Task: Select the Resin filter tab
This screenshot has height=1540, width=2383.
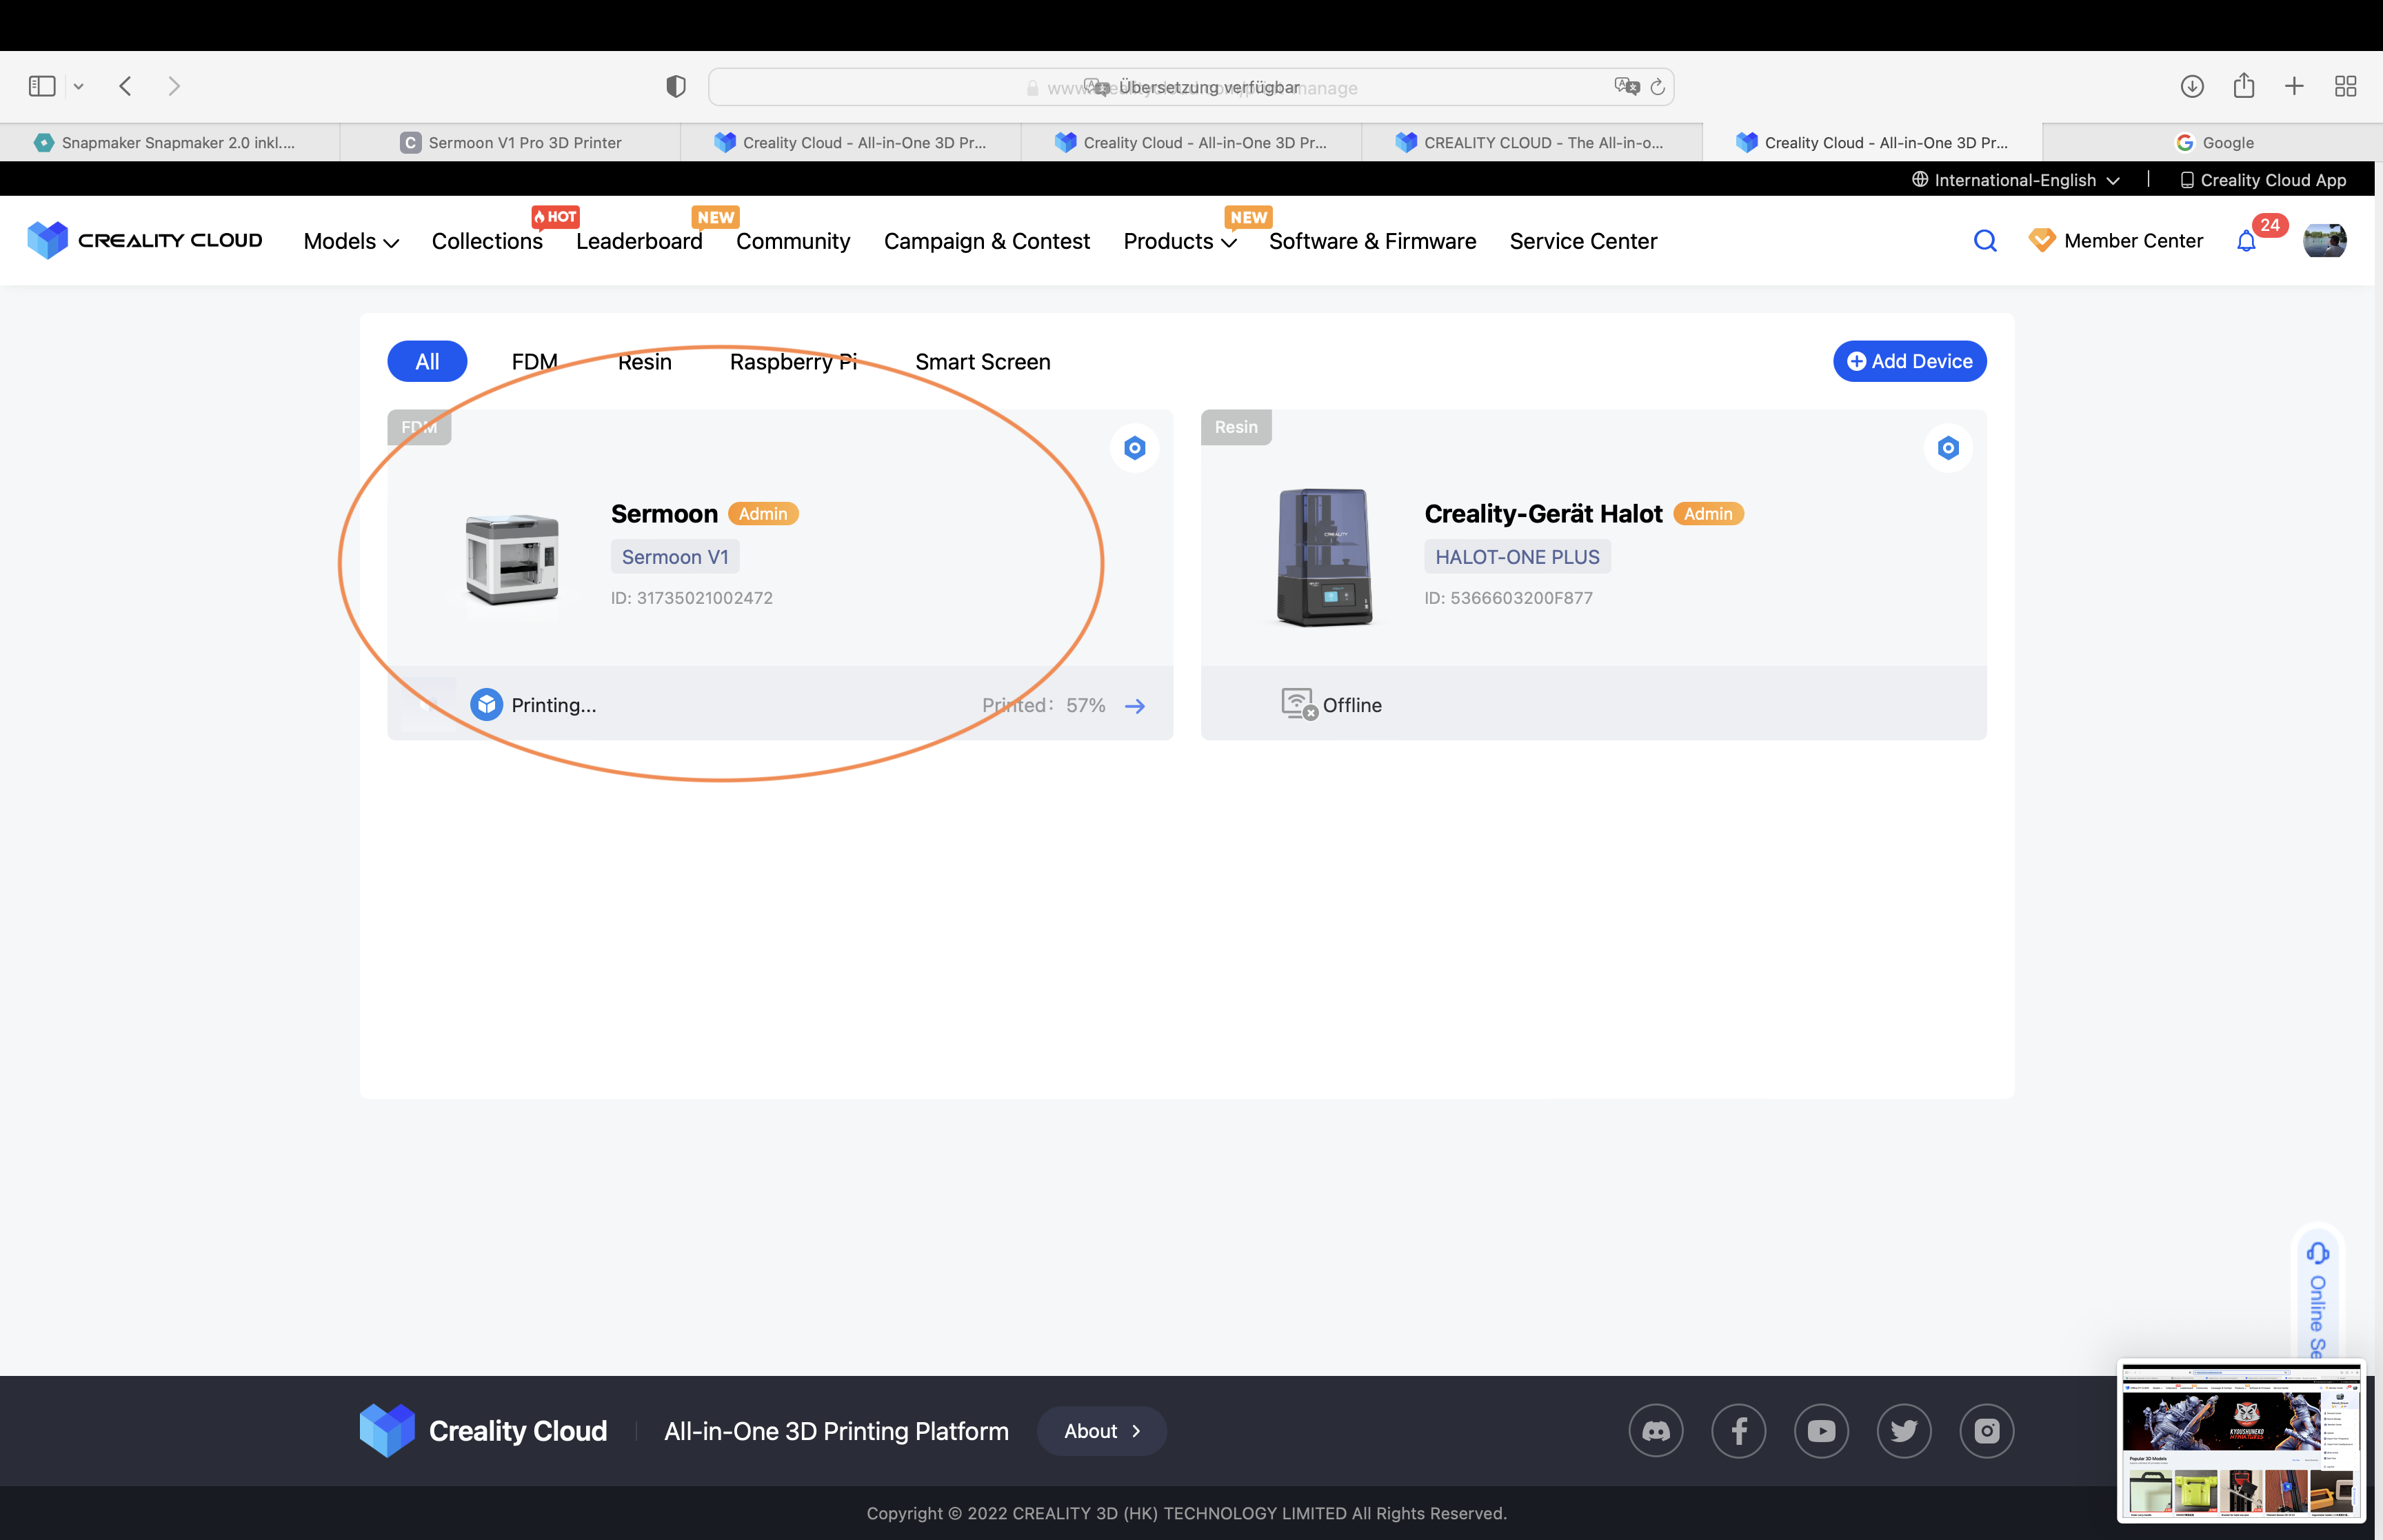Action: coord(644,362)
